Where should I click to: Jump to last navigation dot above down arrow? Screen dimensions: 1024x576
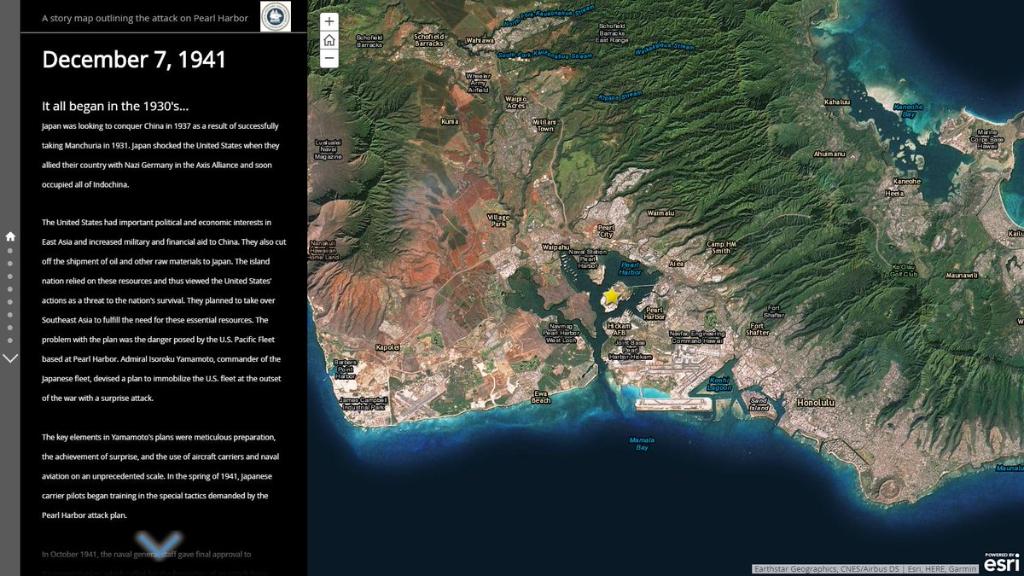coord(10,340)
